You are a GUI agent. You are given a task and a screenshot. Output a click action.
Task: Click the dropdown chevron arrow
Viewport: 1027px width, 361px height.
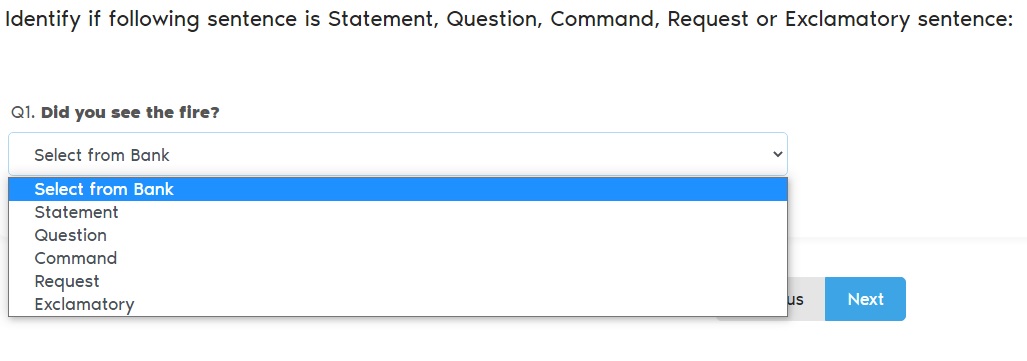click(x=777, y=155)
